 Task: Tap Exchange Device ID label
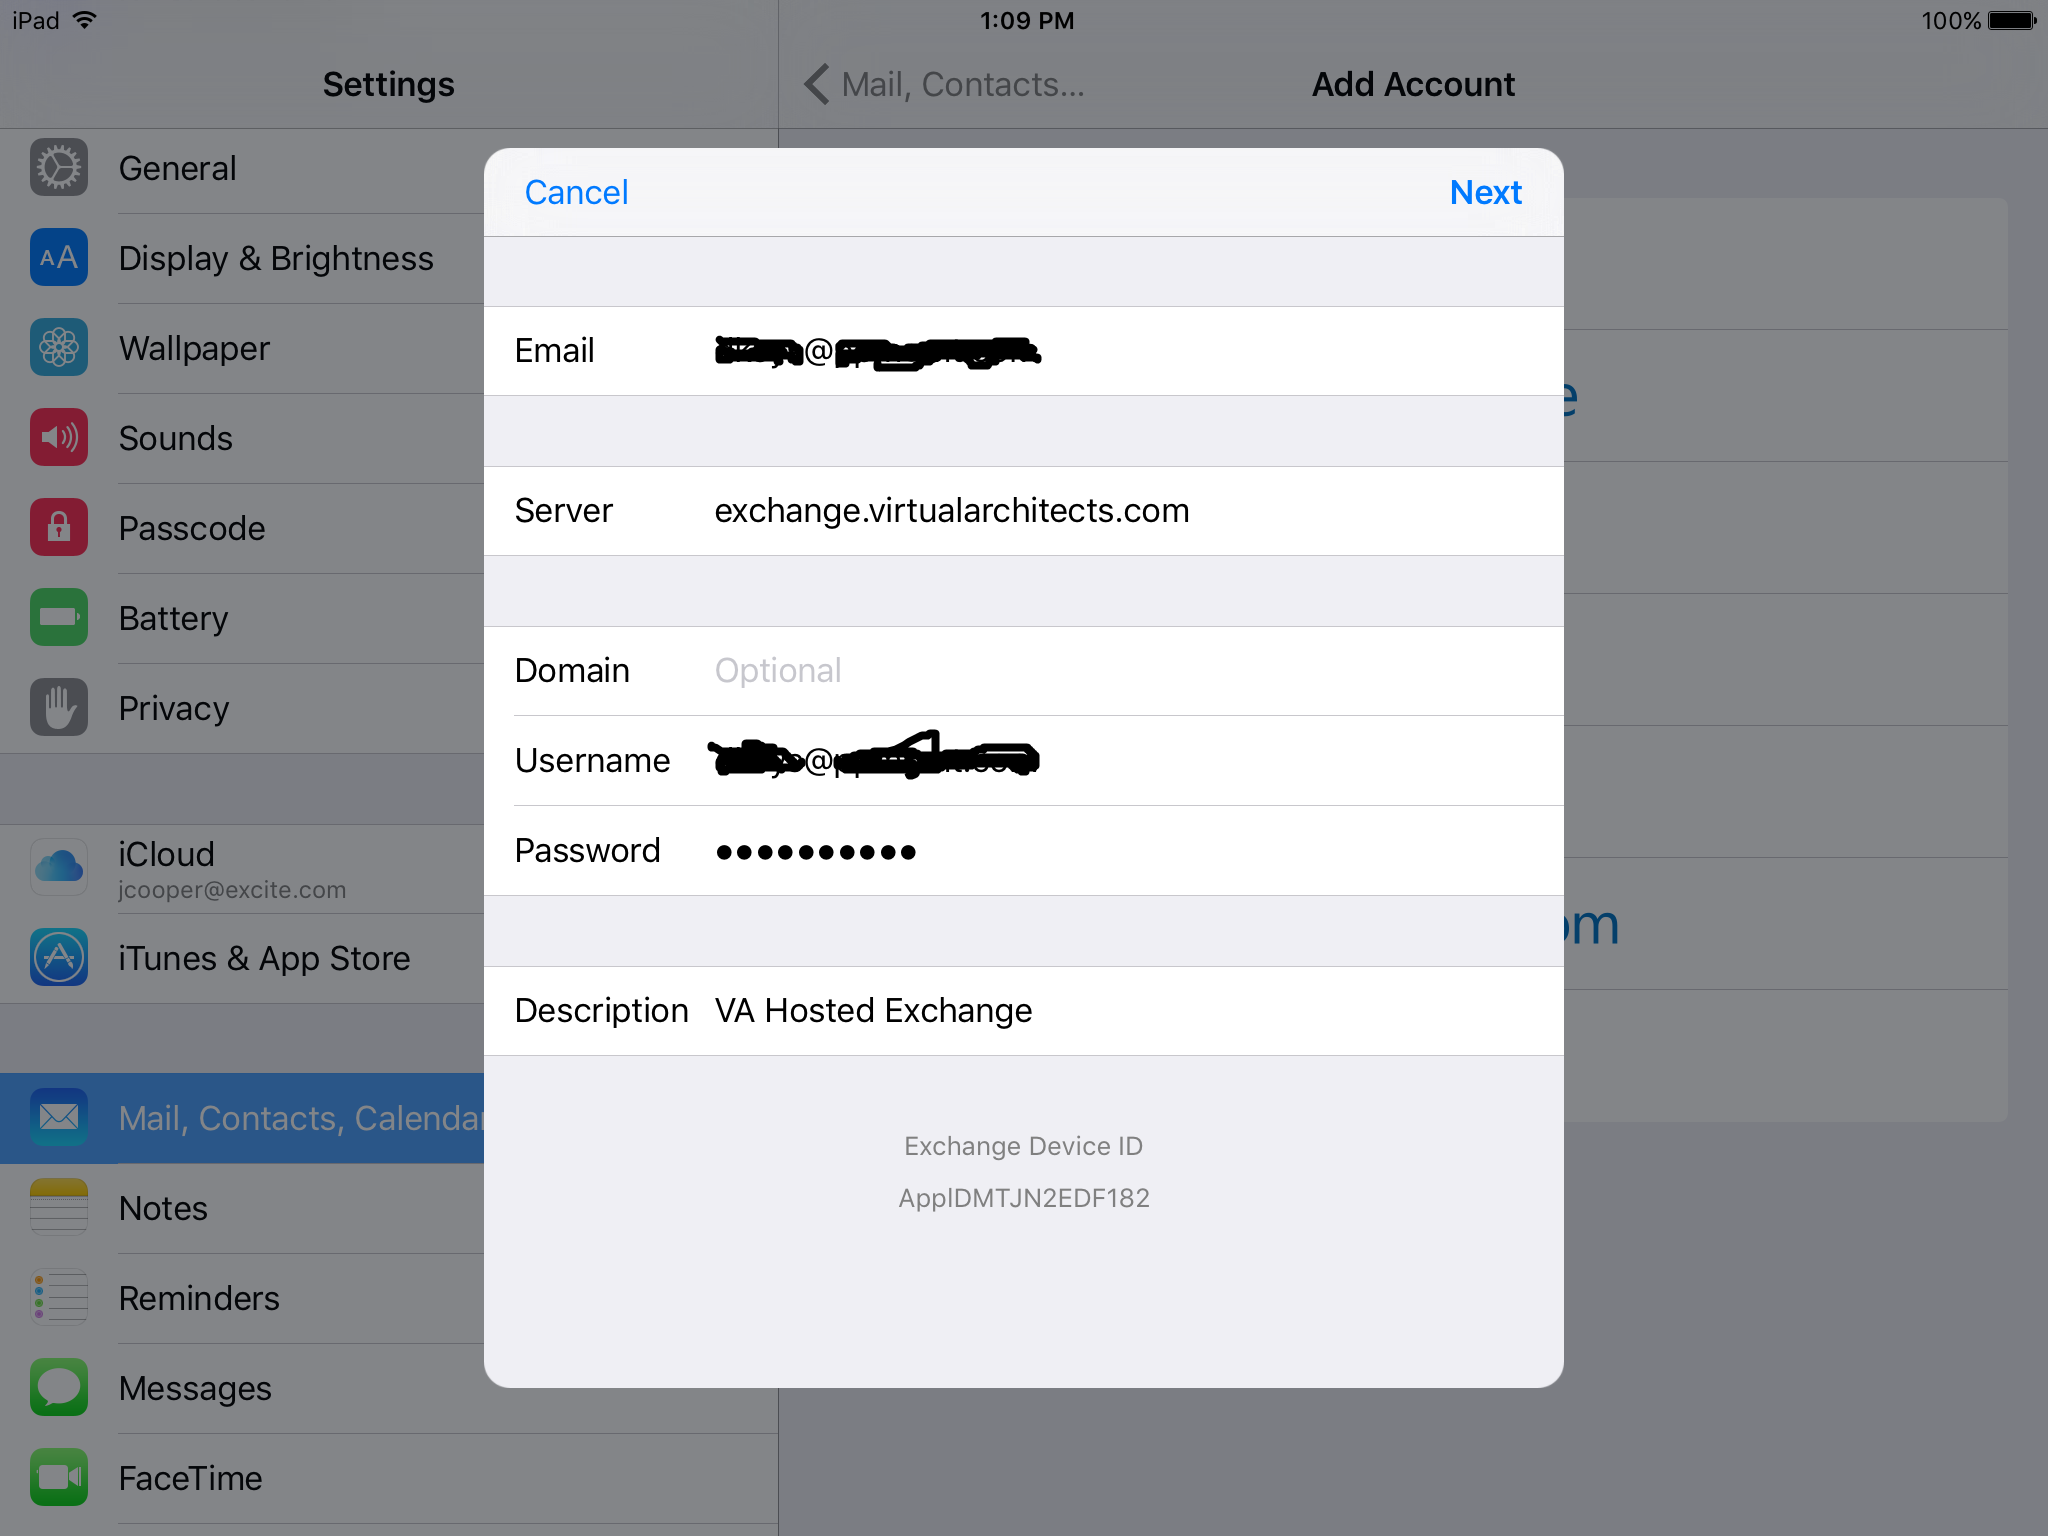(x=1023, y=1146)
